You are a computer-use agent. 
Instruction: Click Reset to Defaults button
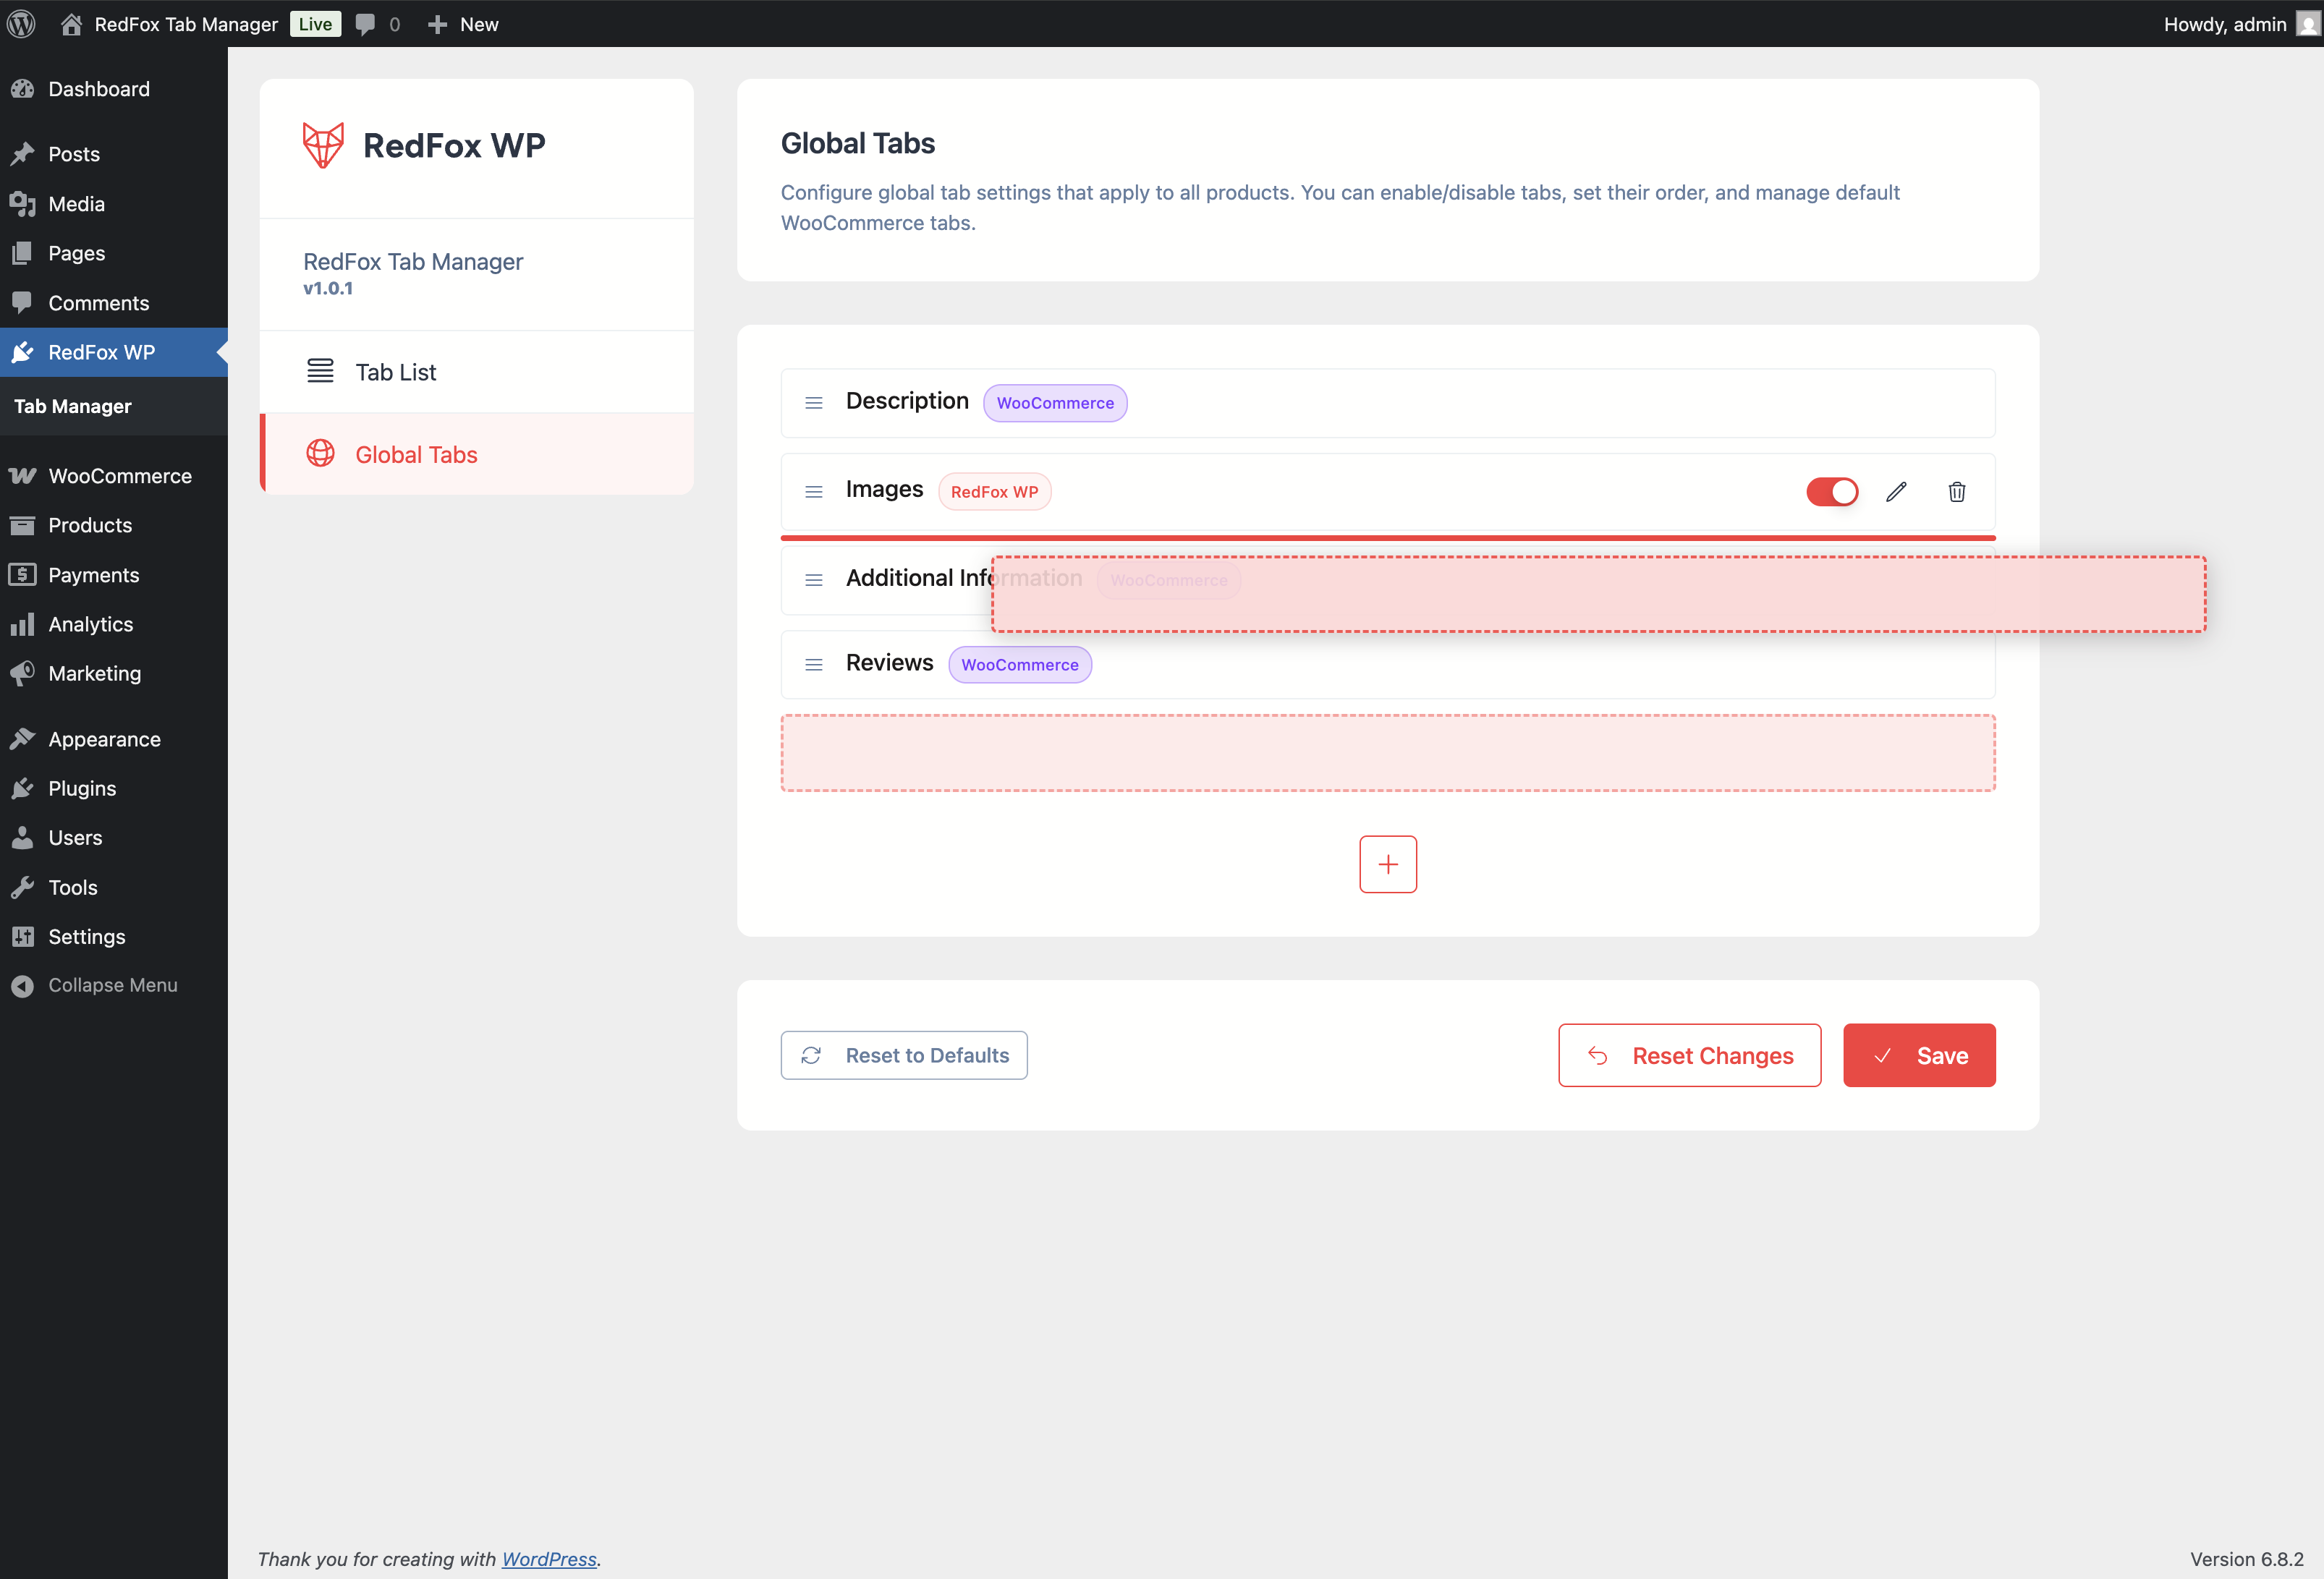point(904,1055)
